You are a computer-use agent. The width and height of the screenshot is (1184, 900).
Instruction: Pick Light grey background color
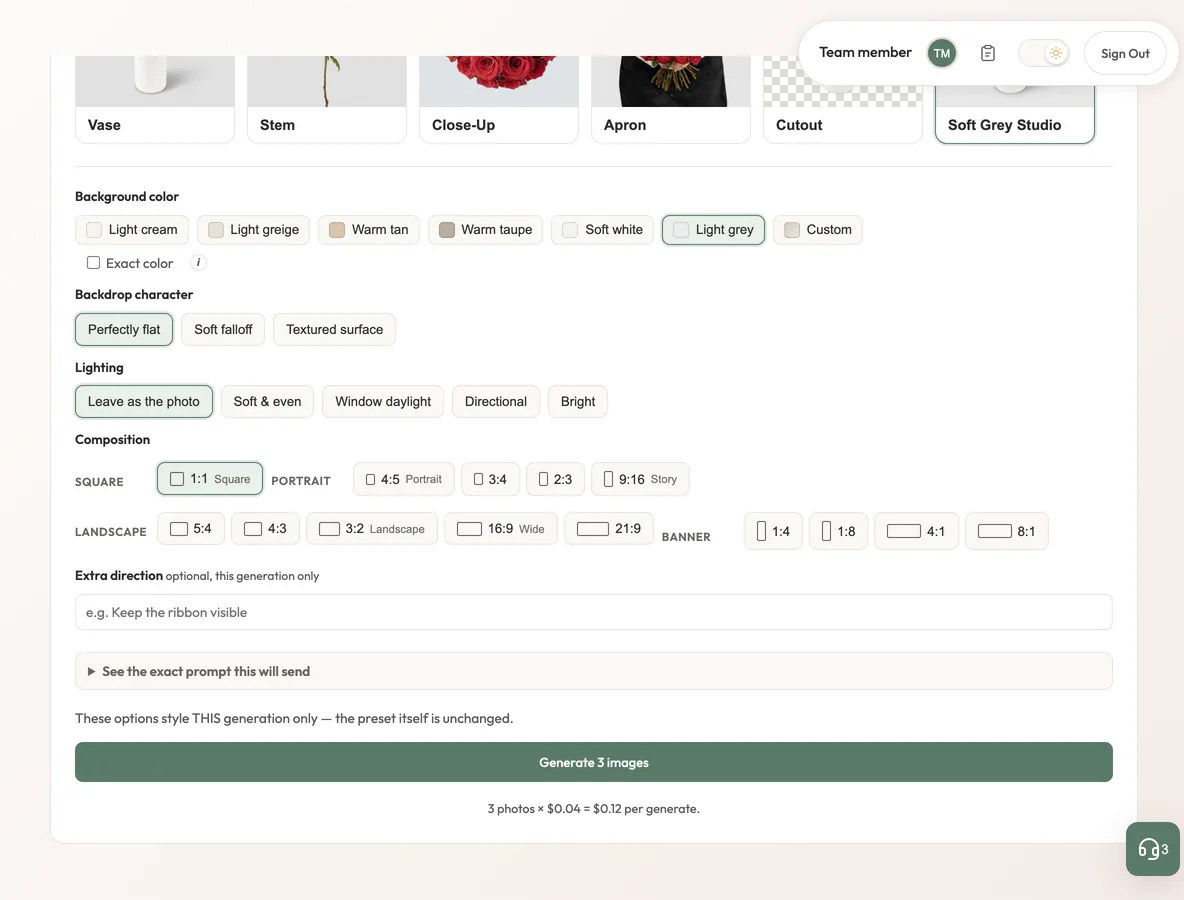click(714, 230)
